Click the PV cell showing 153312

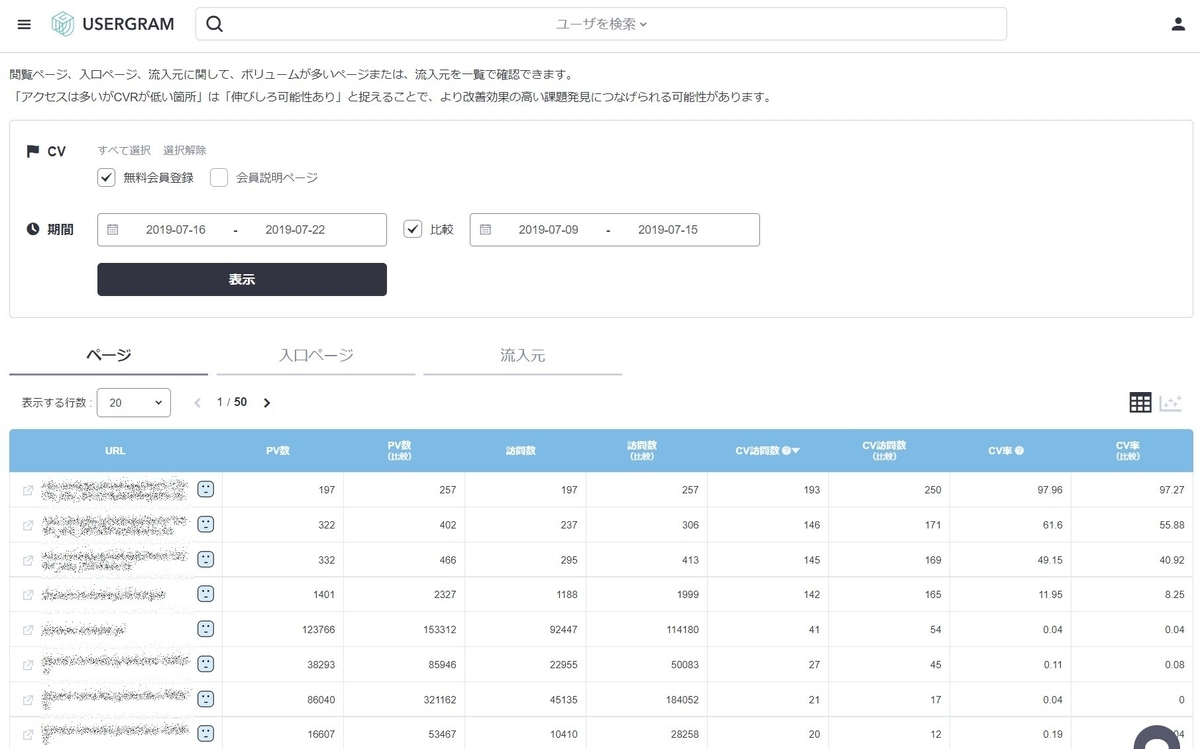[x=404, y=629]
